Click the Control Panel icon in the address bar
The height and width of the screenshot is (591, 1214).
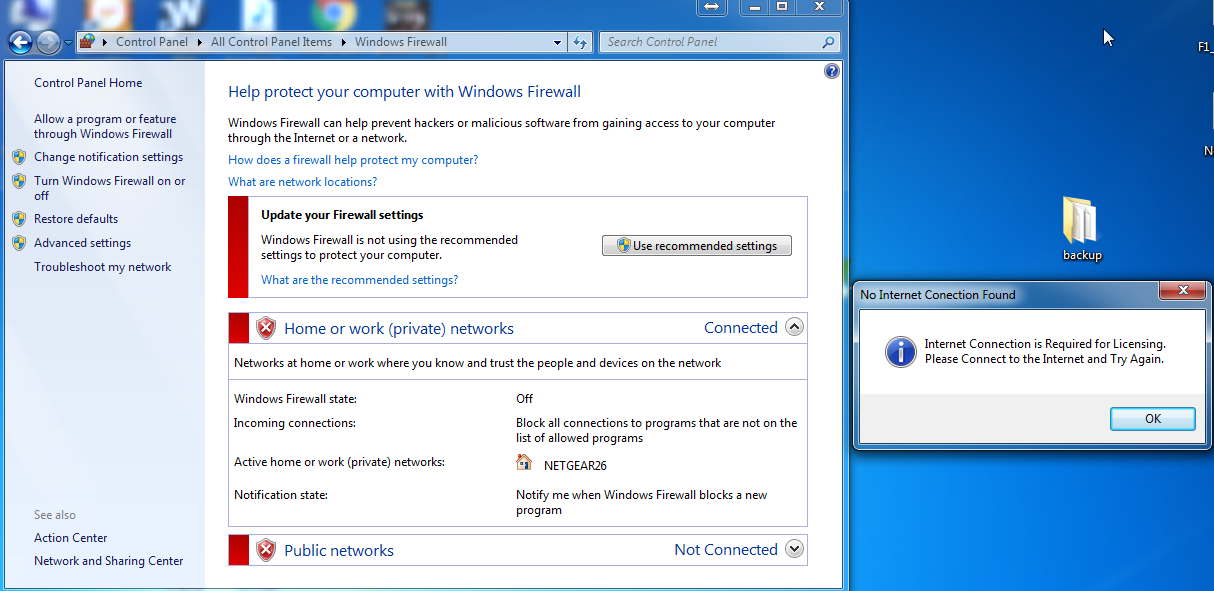pos(88,42)
